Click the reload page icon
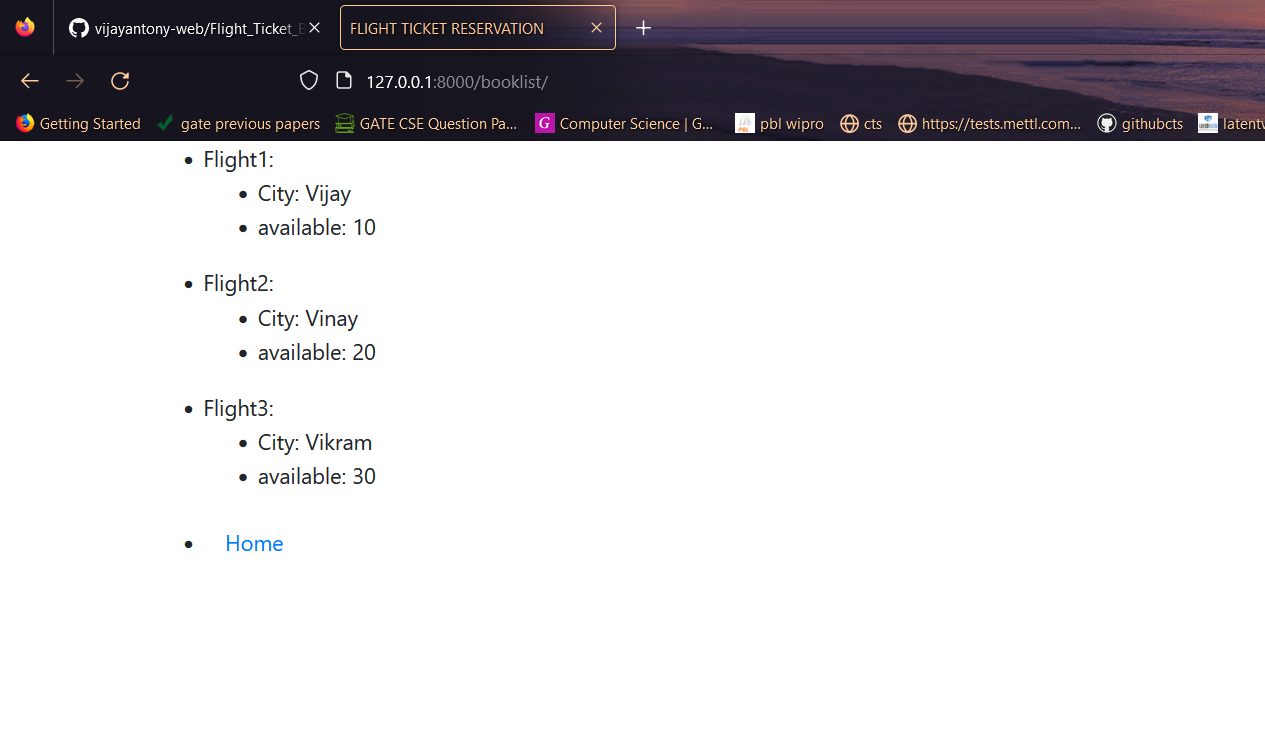Screen dimensions: 1265x749 pyautogui.click(x=120, y=80)
